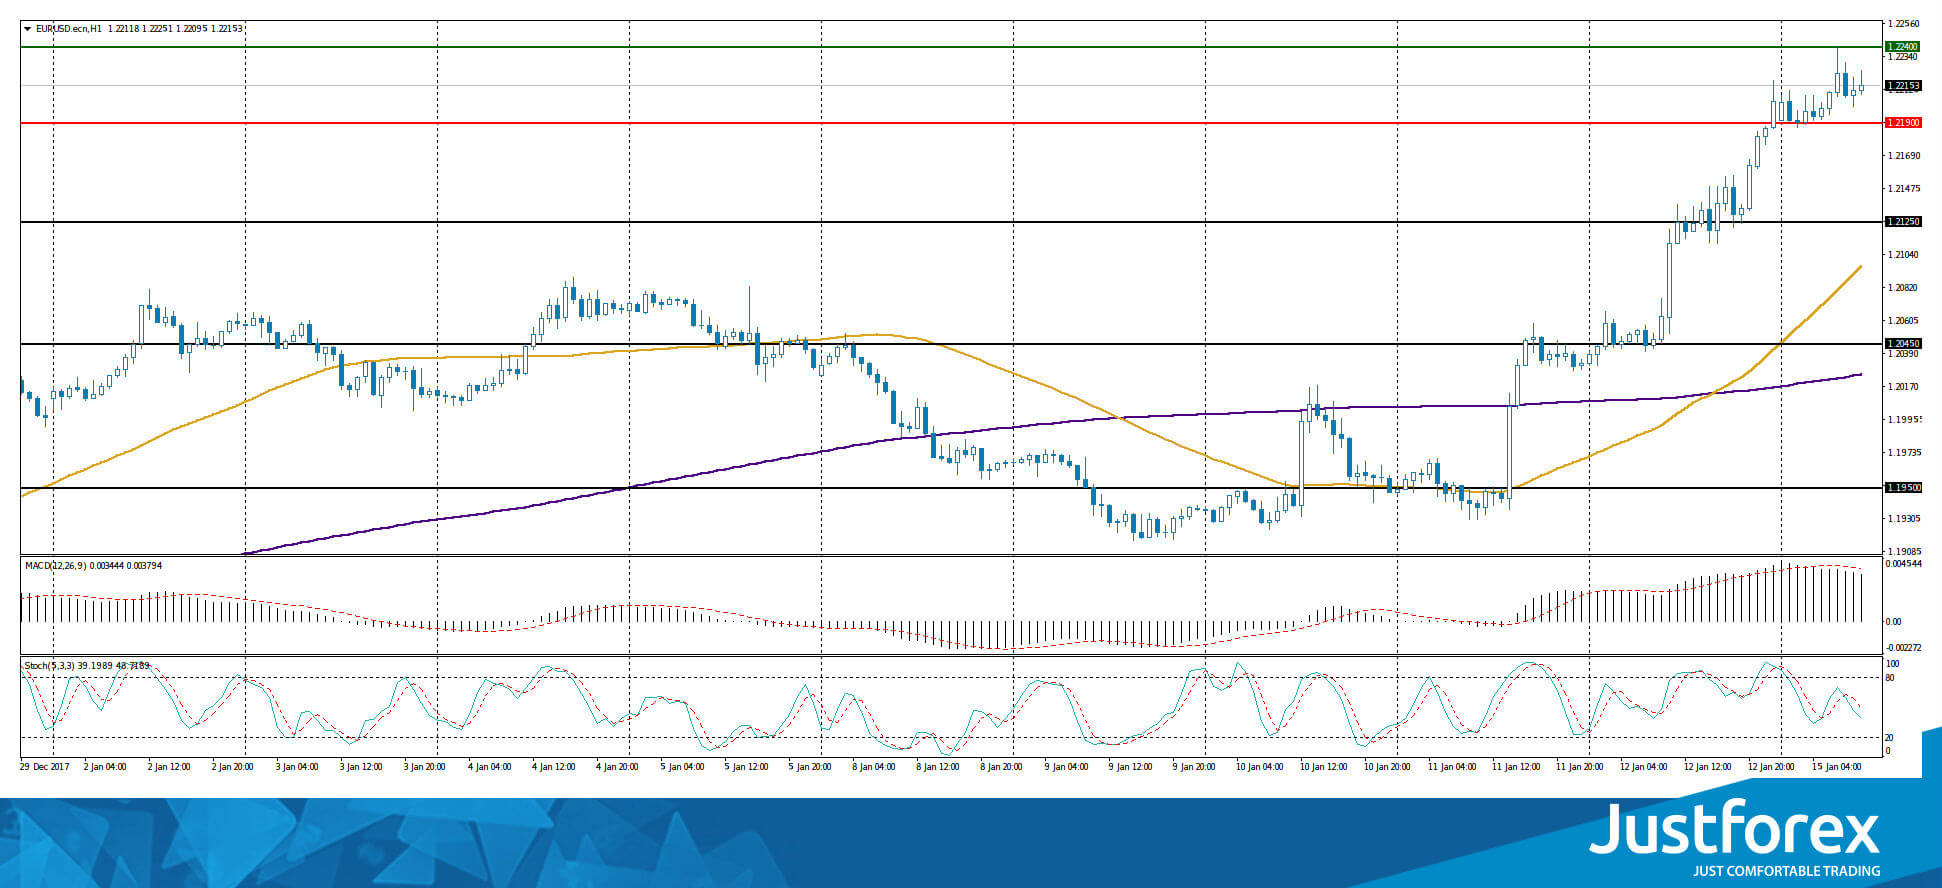The image size is (1942, 888).
Task: Click the black 1.19500 level tag
Action: pos(1903,488)
